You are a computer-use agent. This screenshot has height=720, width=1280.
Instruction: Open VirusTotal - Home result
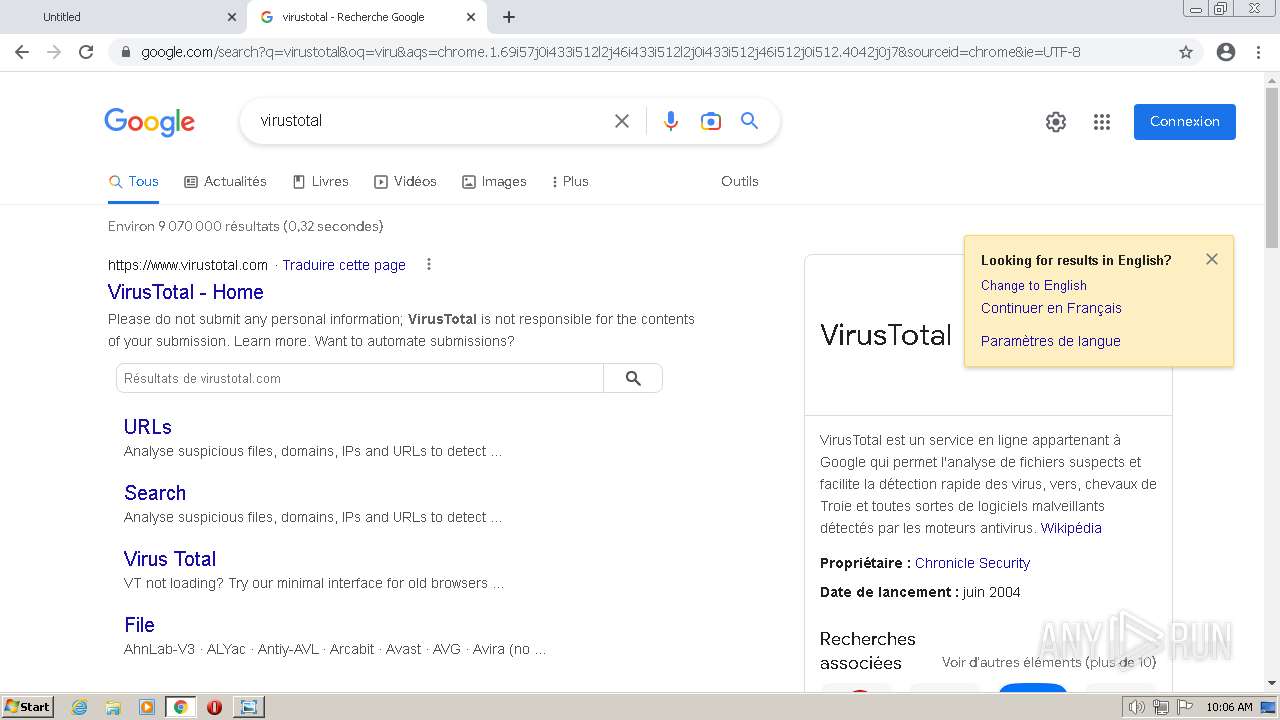point(186,292)
